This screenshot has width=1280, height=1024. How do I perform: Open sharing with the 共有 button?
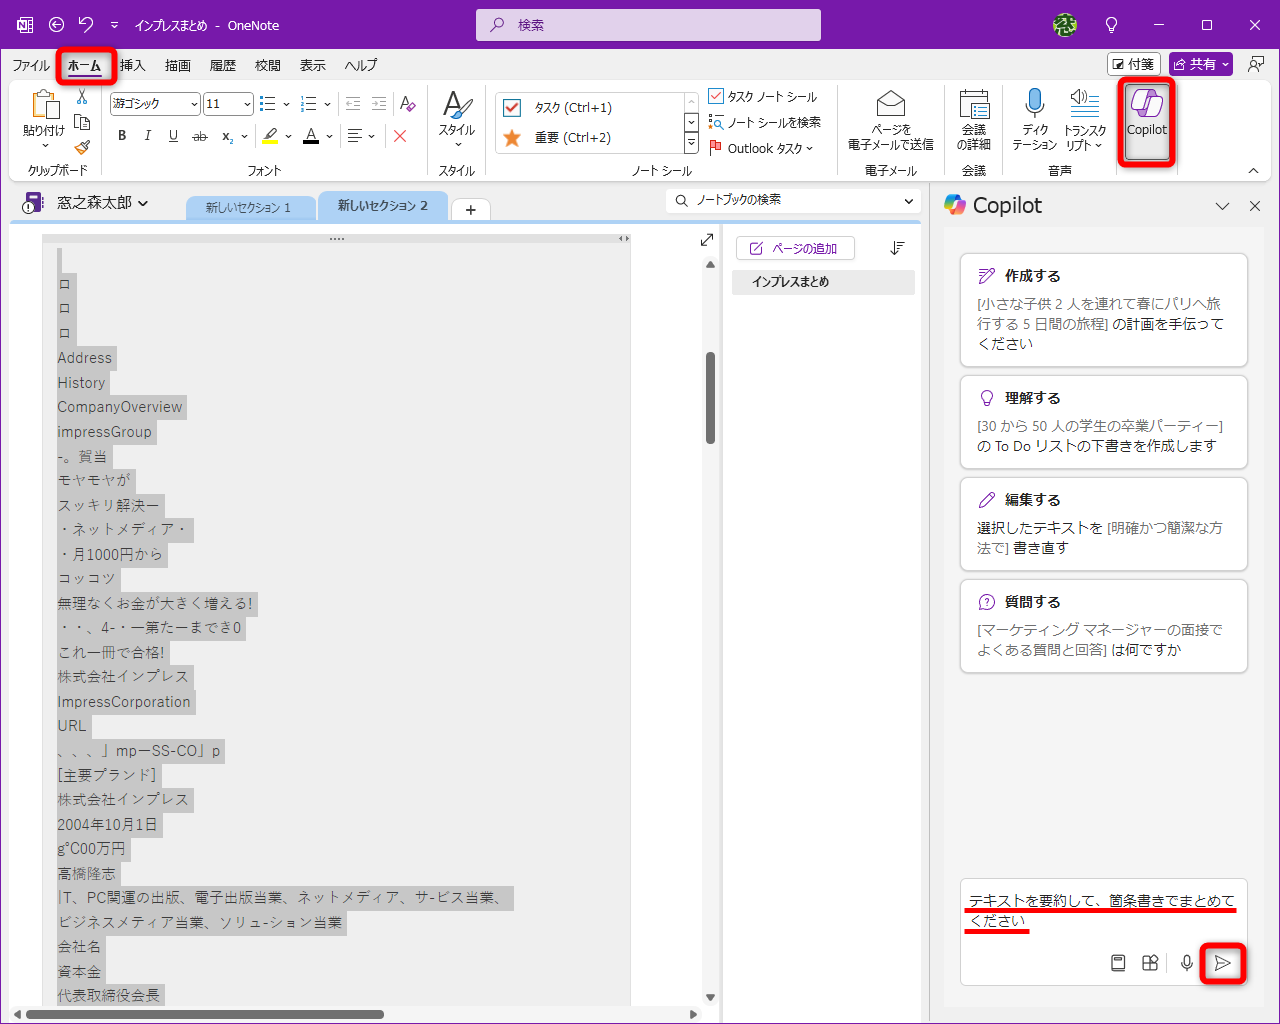pos(1200,63)
